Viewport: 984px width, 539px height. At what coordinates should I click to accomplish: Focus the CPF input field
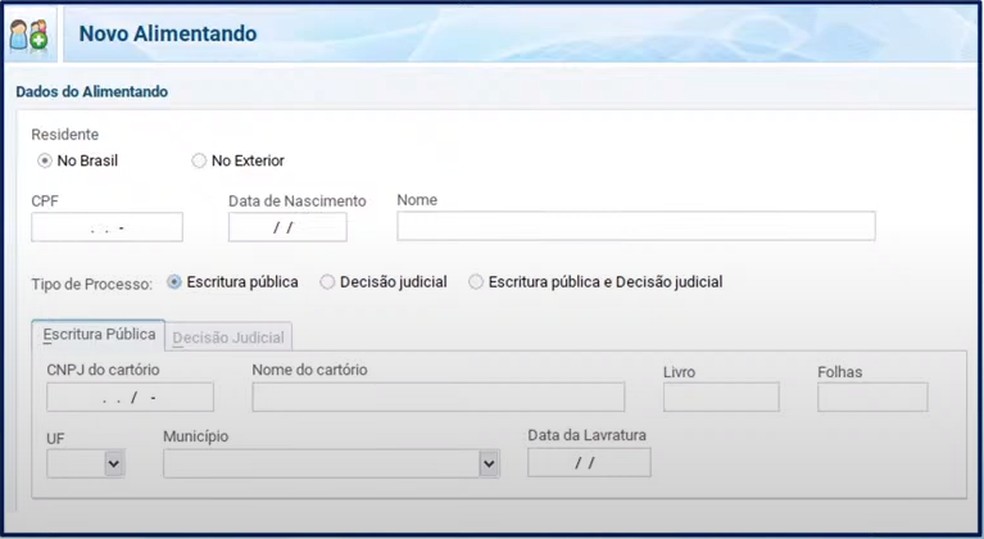[x=107, y=227]
